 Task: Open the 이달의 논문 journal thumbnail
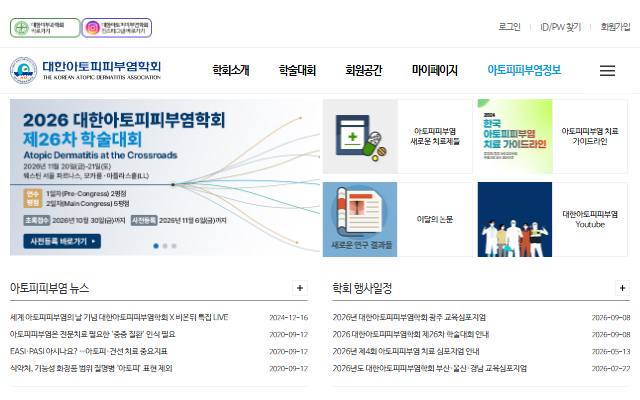click(x=360, y=220)
